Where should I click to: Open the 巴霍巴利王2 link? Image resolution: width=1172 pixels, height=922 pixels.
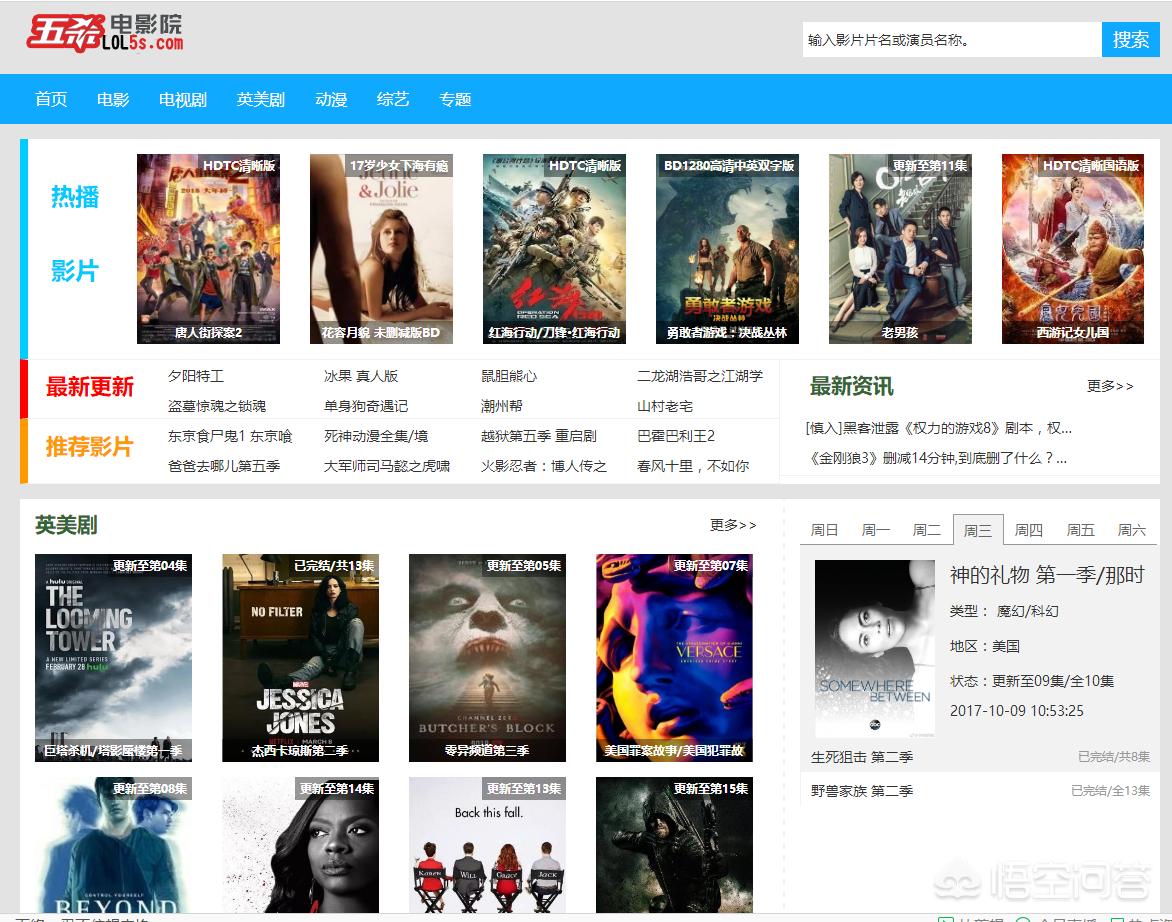coord(676,436)
